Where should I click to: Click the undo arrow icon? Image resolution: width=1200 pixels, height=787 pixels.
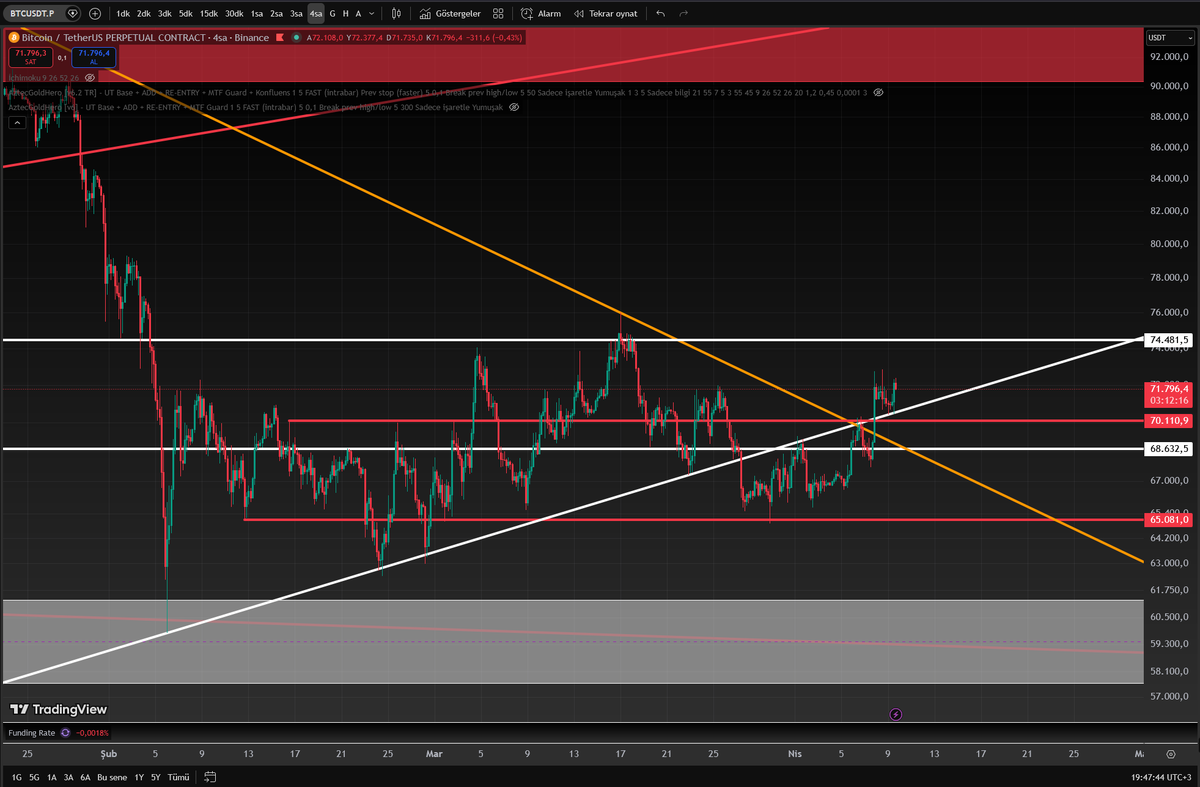660,14
